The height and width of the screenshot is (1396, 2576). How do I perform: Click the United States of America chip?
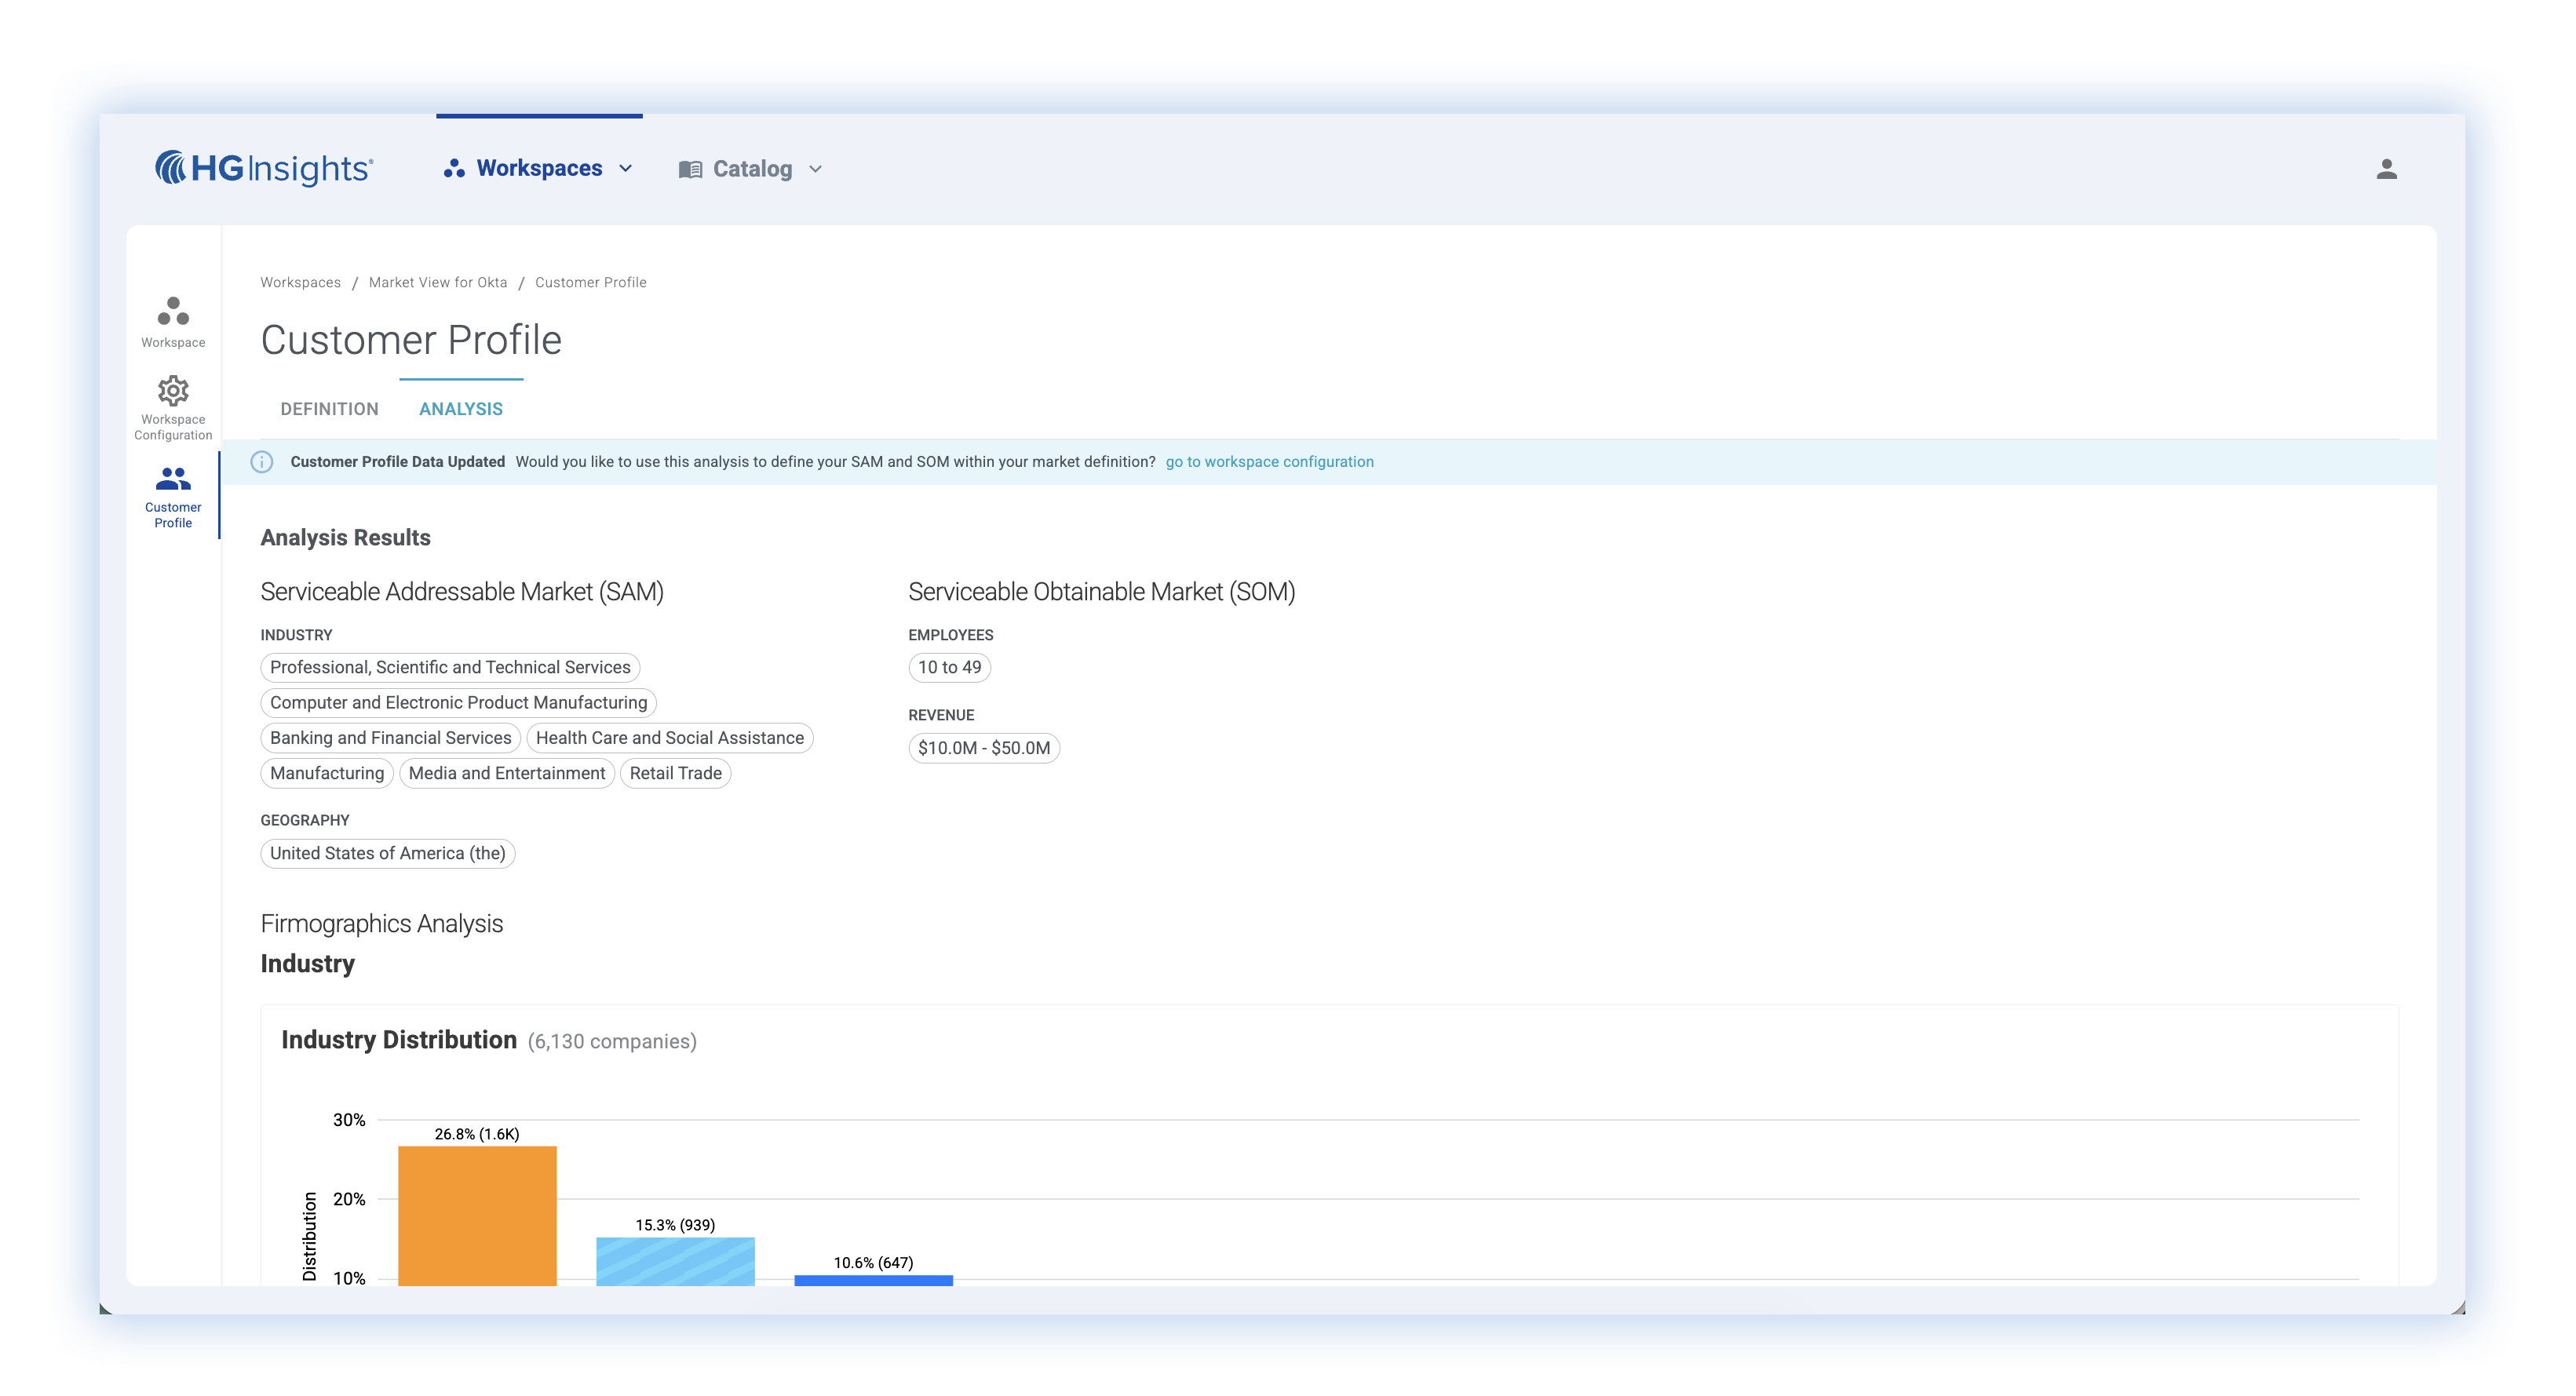(x=387, y=853)
